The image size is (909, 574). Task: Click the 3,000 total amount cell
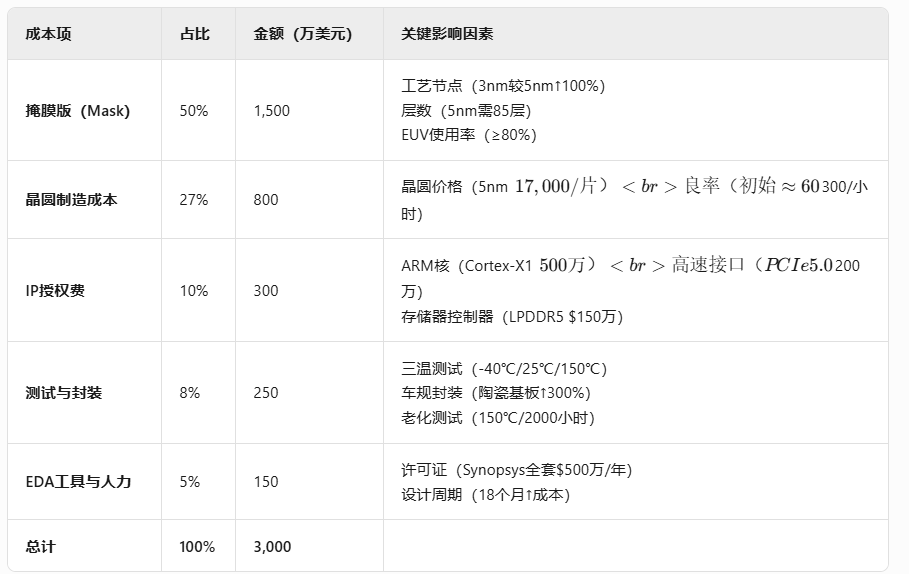click(x=272, y=547)
